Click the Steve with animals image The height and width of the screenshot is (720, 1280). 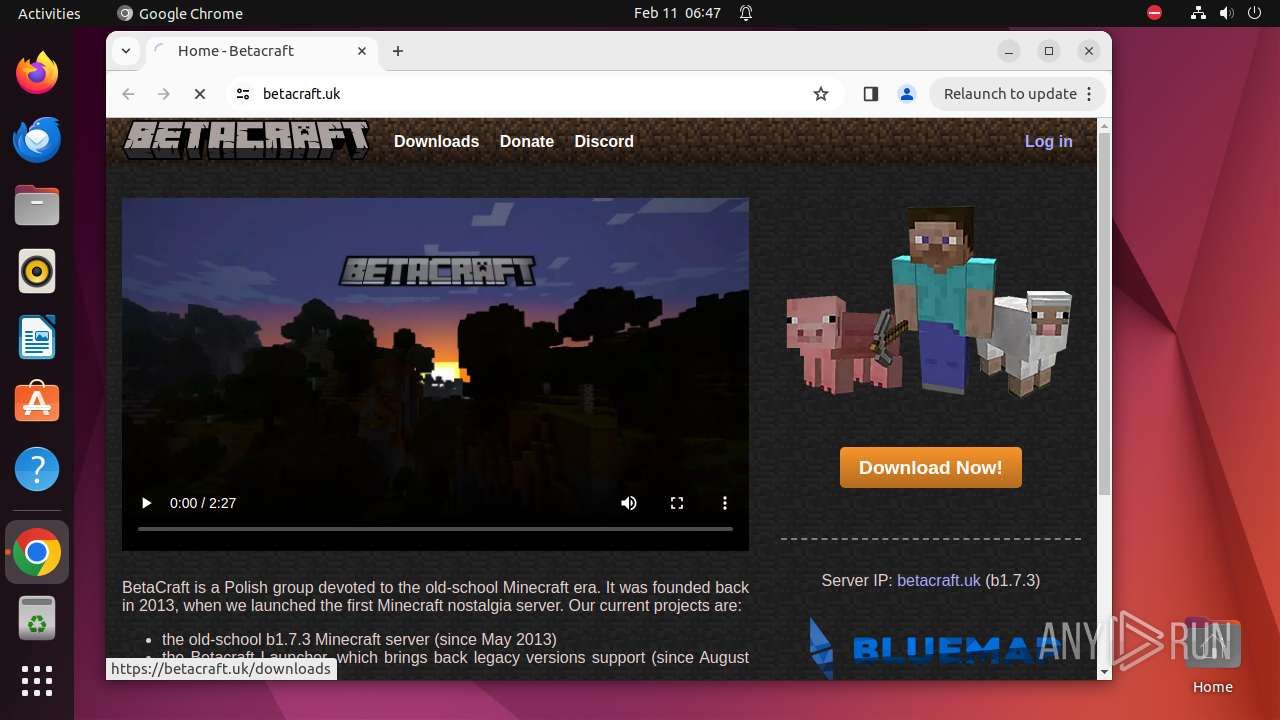point(930,300)
